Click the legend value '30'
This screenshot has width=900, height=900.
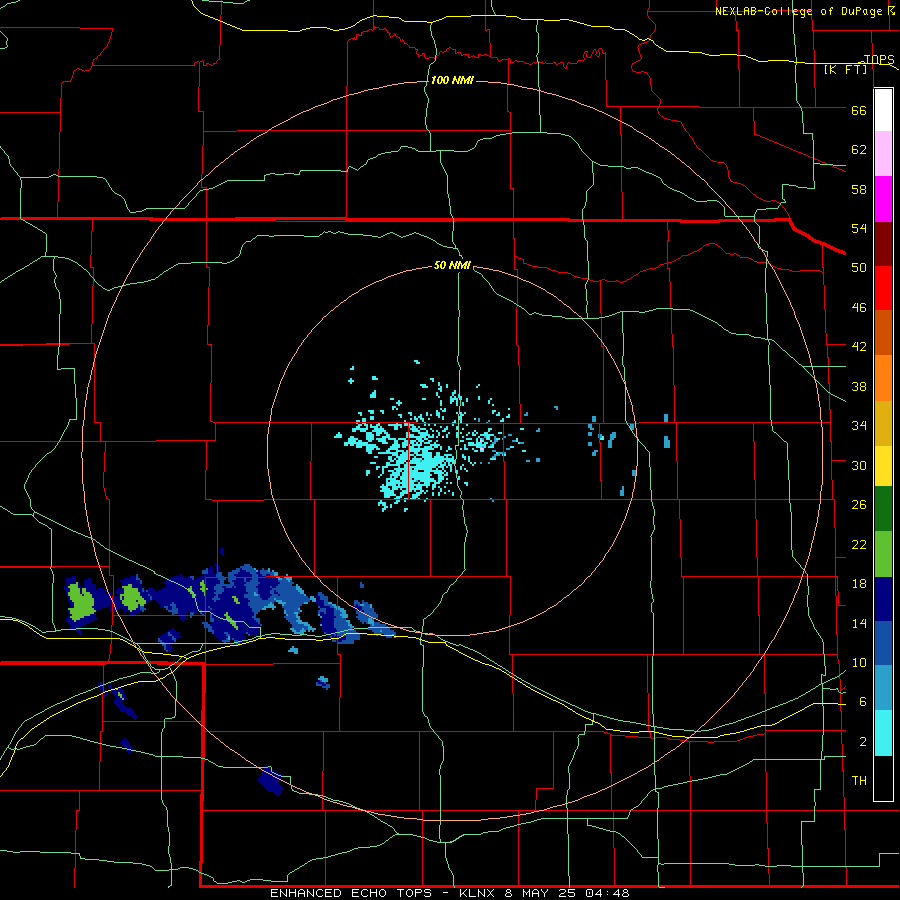pyautogui.click(x=859, y=465)
